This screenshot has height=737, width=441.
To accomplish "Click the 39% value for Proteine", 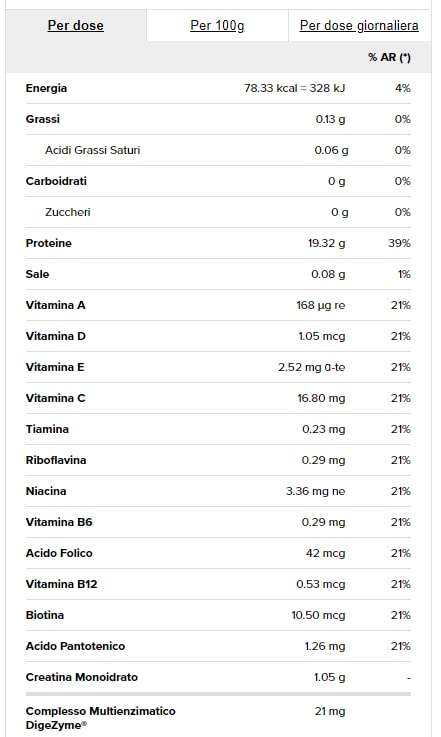I will (399, 243).
